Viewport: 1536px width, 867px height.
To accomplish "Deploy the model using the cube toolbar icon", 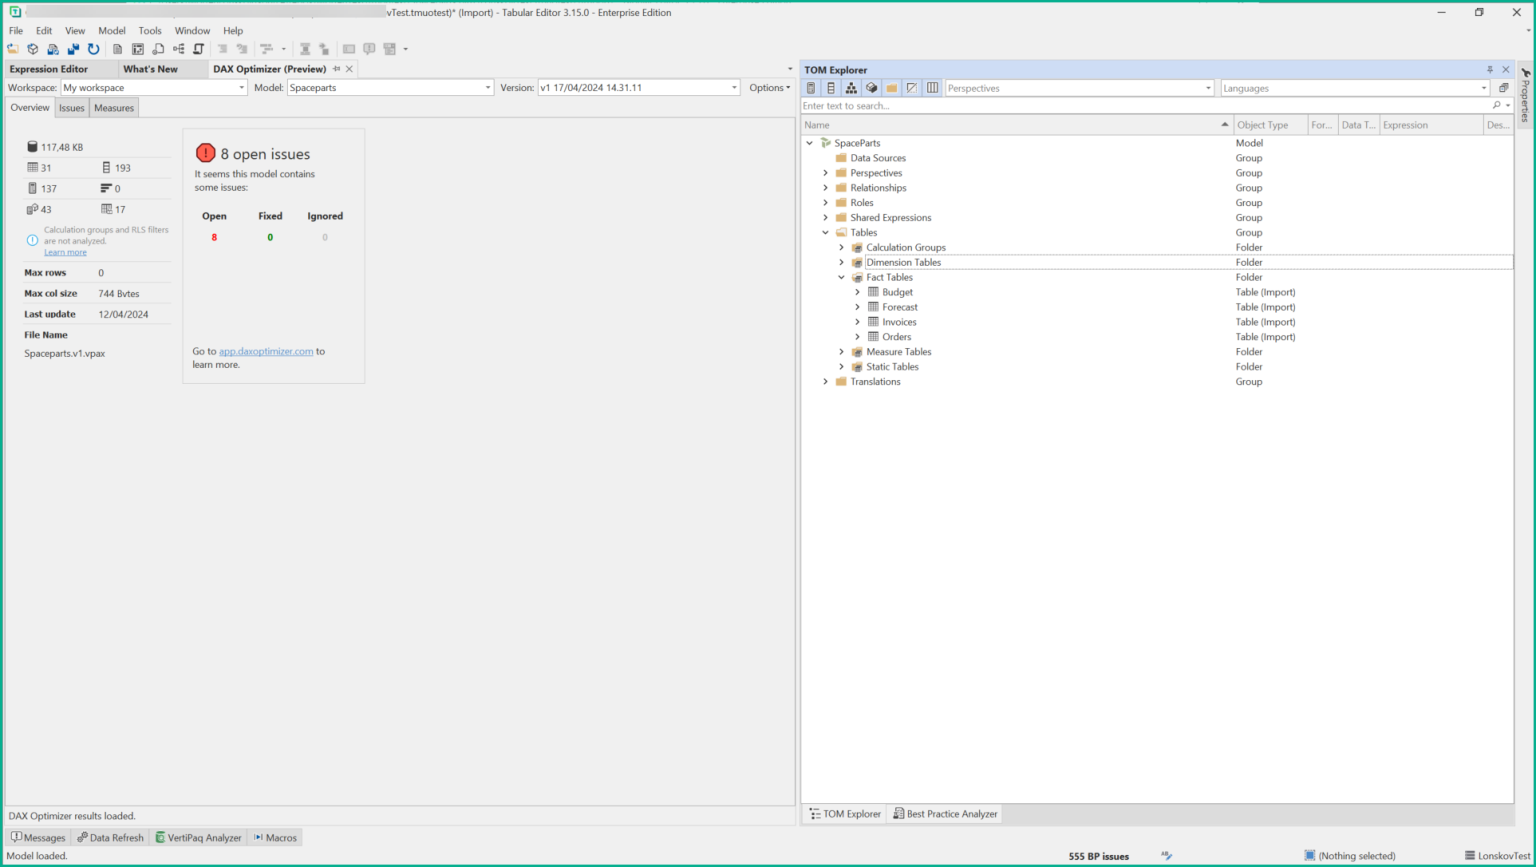I will point(32,48).
